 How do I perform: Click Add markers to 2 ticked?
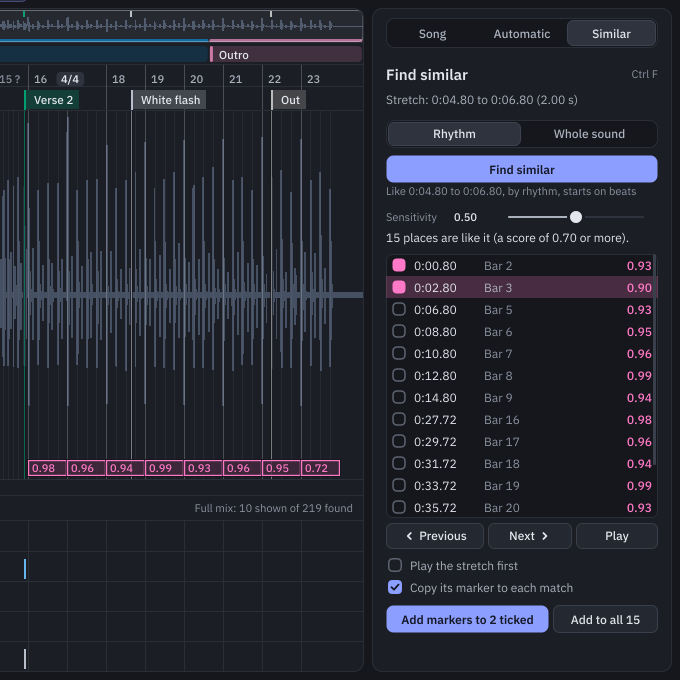467,619
